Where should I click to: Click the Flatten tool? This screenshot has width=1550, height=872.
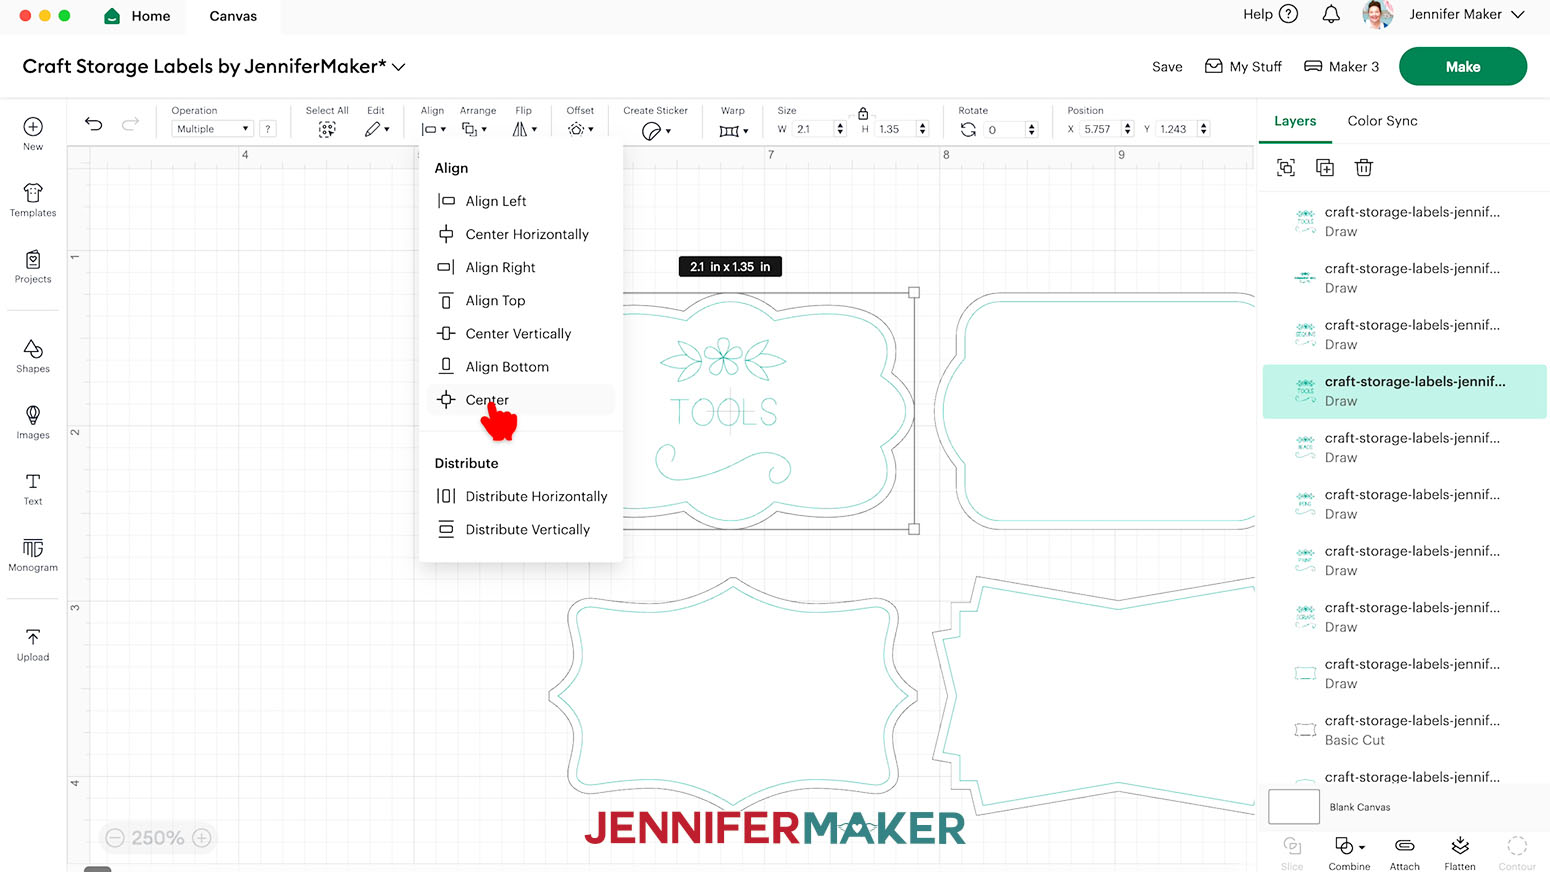[1459, 853]
